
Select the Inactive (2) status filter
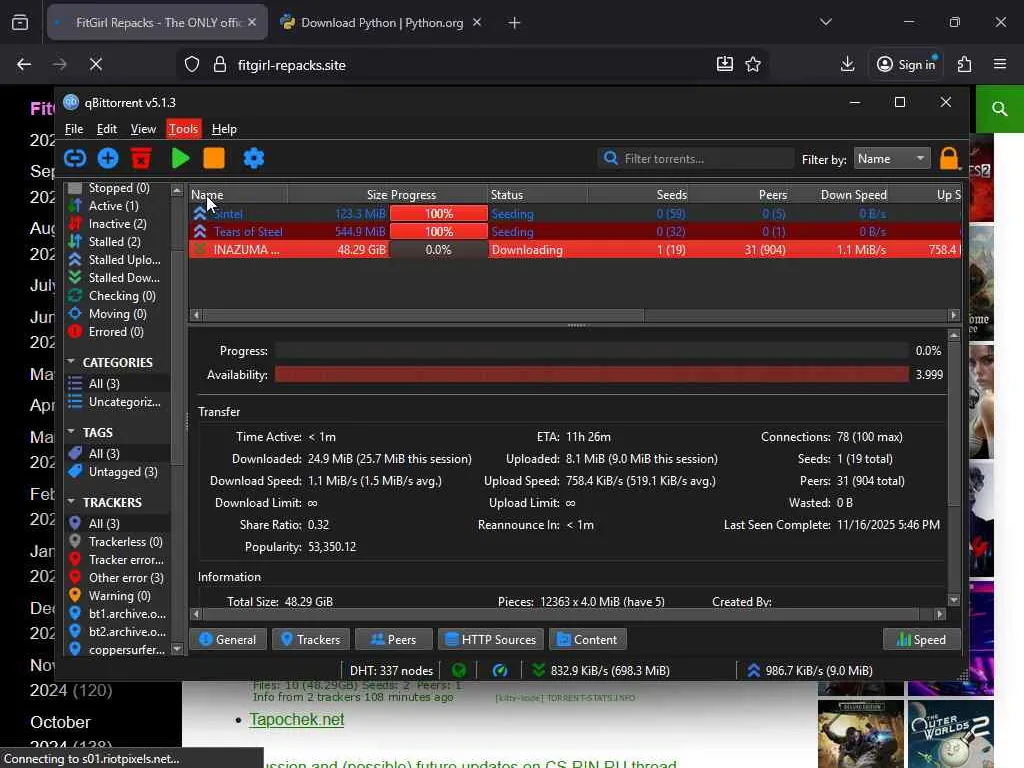(x=118, y=223)
